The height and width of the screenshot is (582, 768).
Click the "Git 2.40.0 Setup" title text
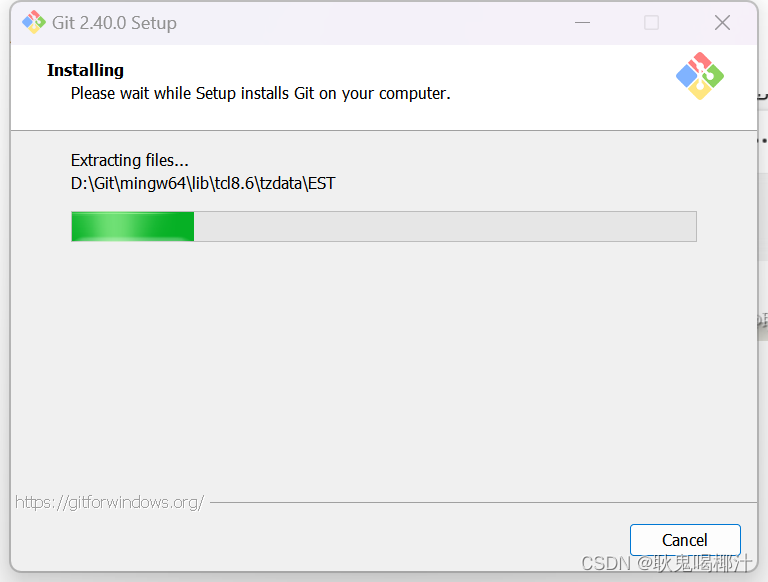[x=114, y=23]
